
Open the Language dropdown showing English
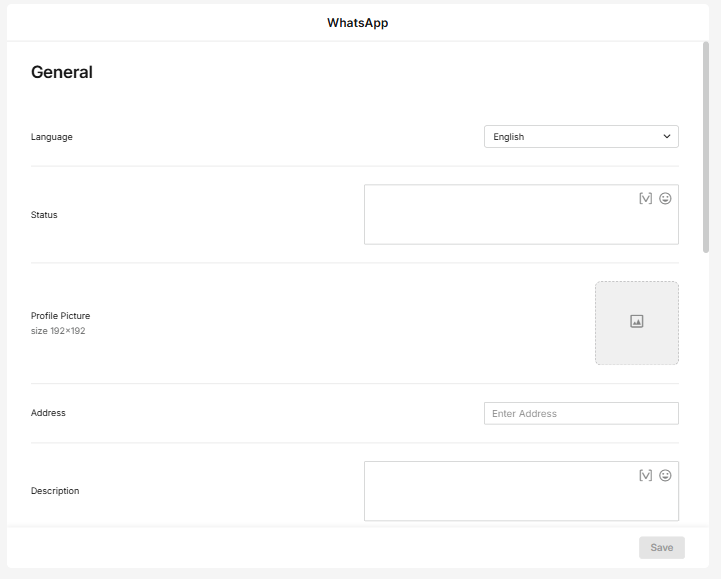tap(581, 137)
